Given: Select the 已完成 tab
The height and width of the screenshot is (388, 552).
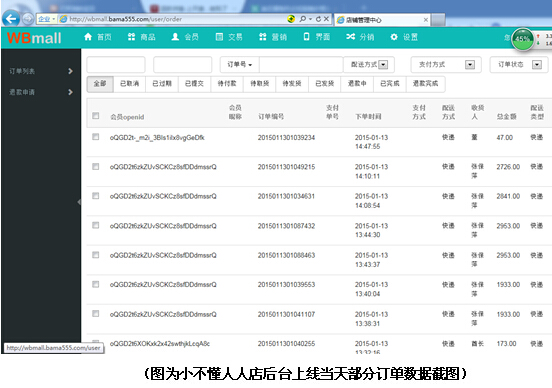Looking at the screenshot, I should pos(390,84).
